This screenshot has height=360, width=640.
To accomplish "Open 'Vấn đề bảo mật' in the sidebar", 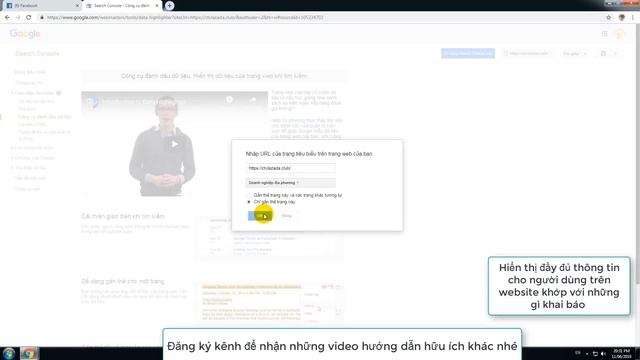I will point(31,178).
